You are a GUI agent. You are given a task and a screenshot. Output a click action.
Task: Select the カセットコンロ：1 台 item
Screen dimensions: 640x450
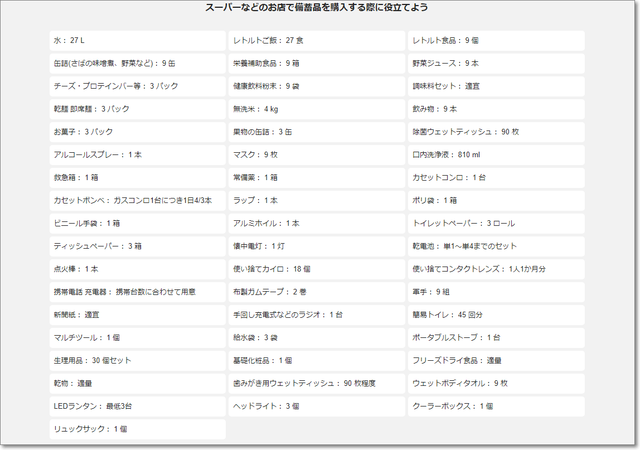point(496,177)
